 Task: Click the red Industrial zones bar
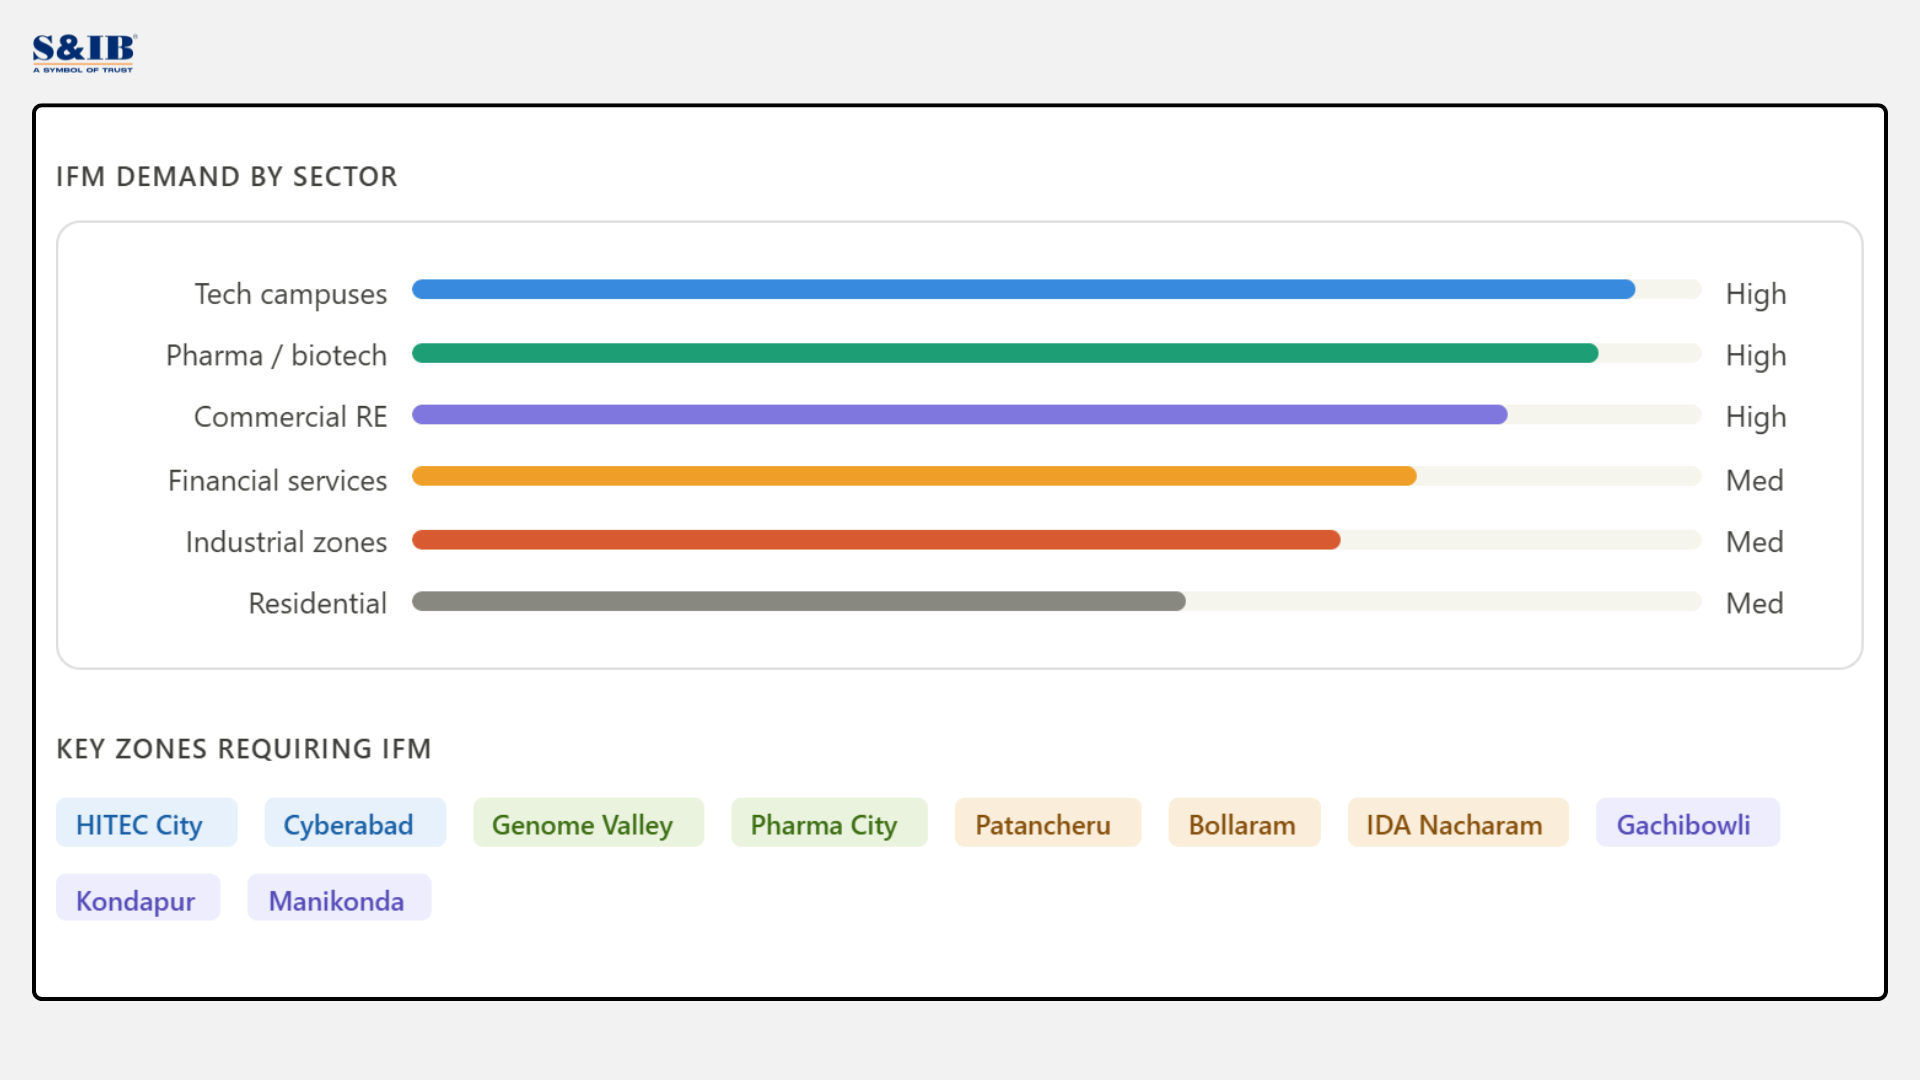point(875,540)
